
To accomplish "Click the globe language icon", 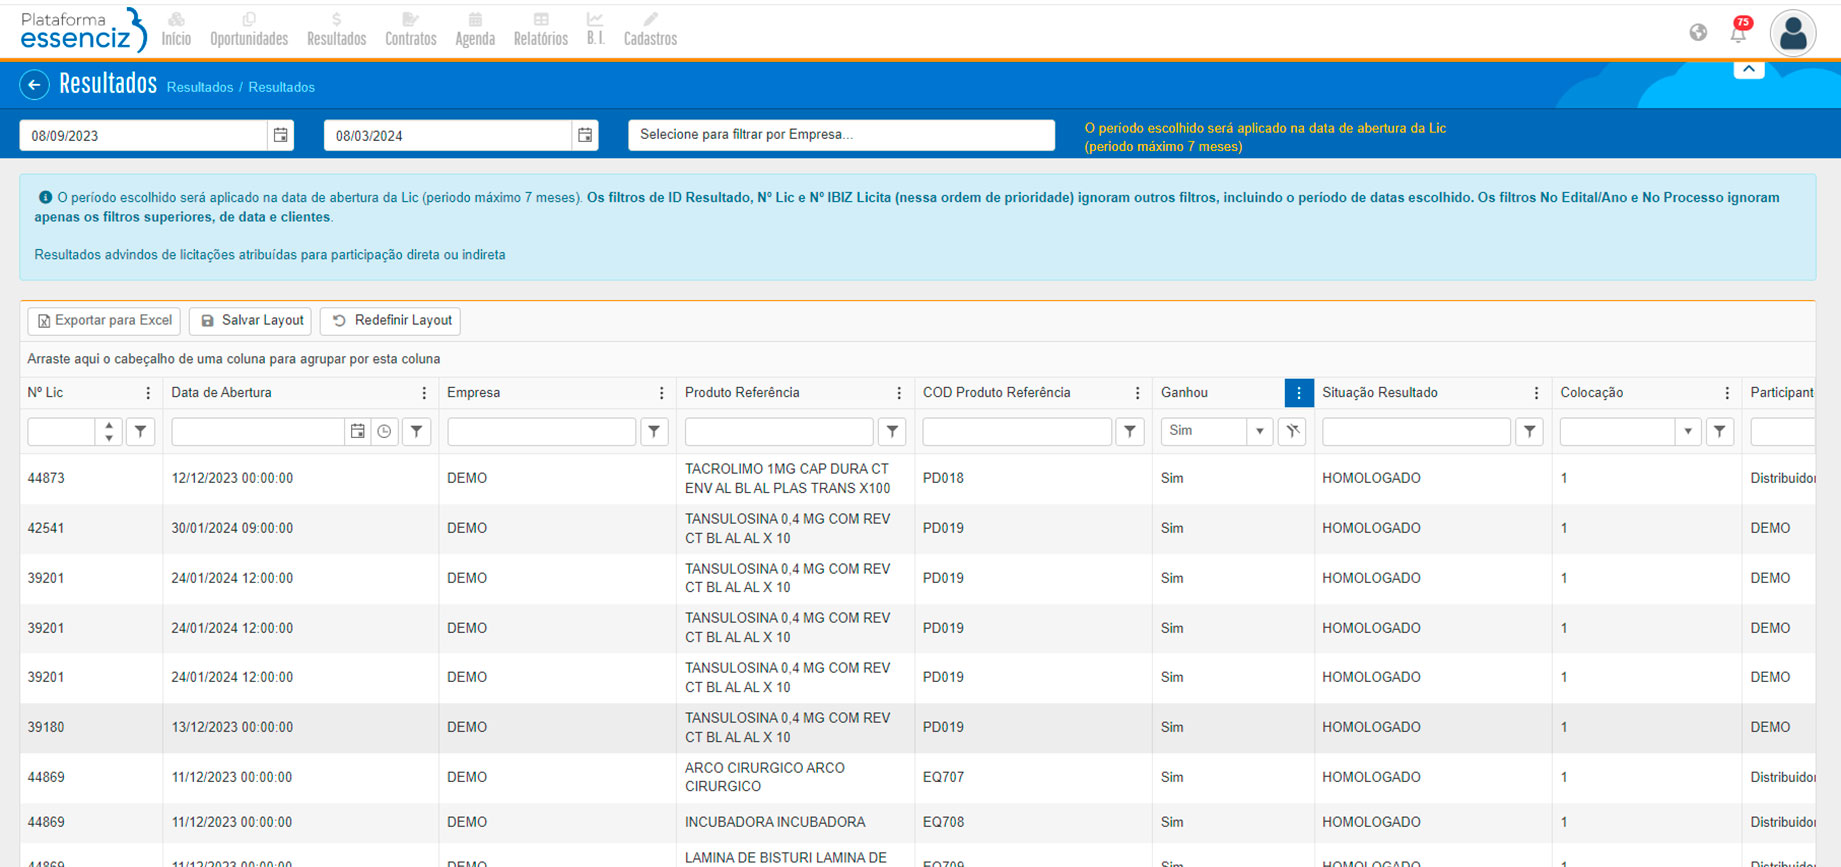I will (x=1698, y=33).
